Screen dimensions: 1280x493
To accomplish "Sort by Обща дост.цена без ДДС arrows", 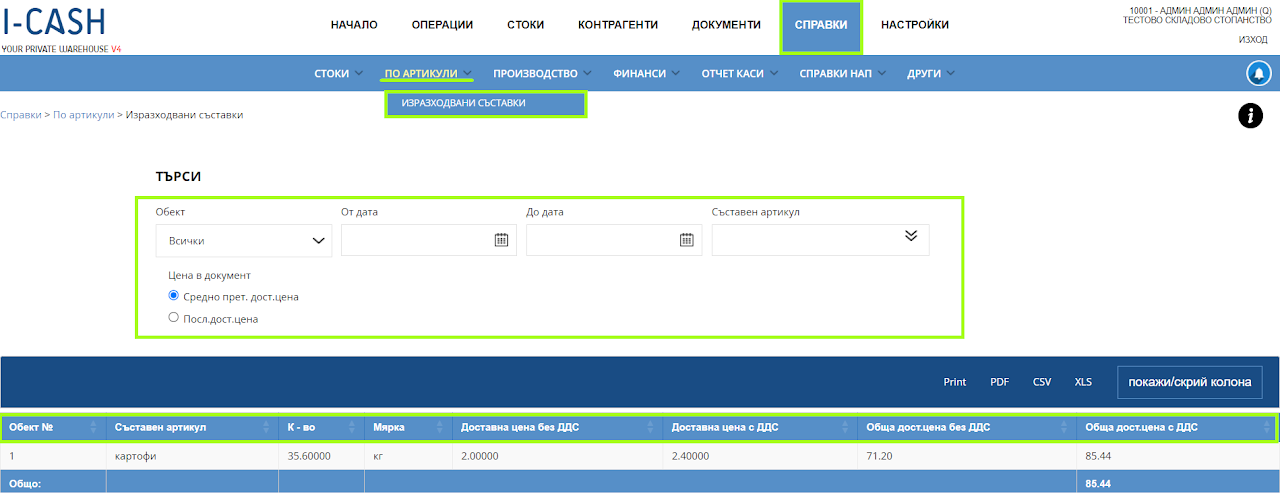I will coord(1066,428).
